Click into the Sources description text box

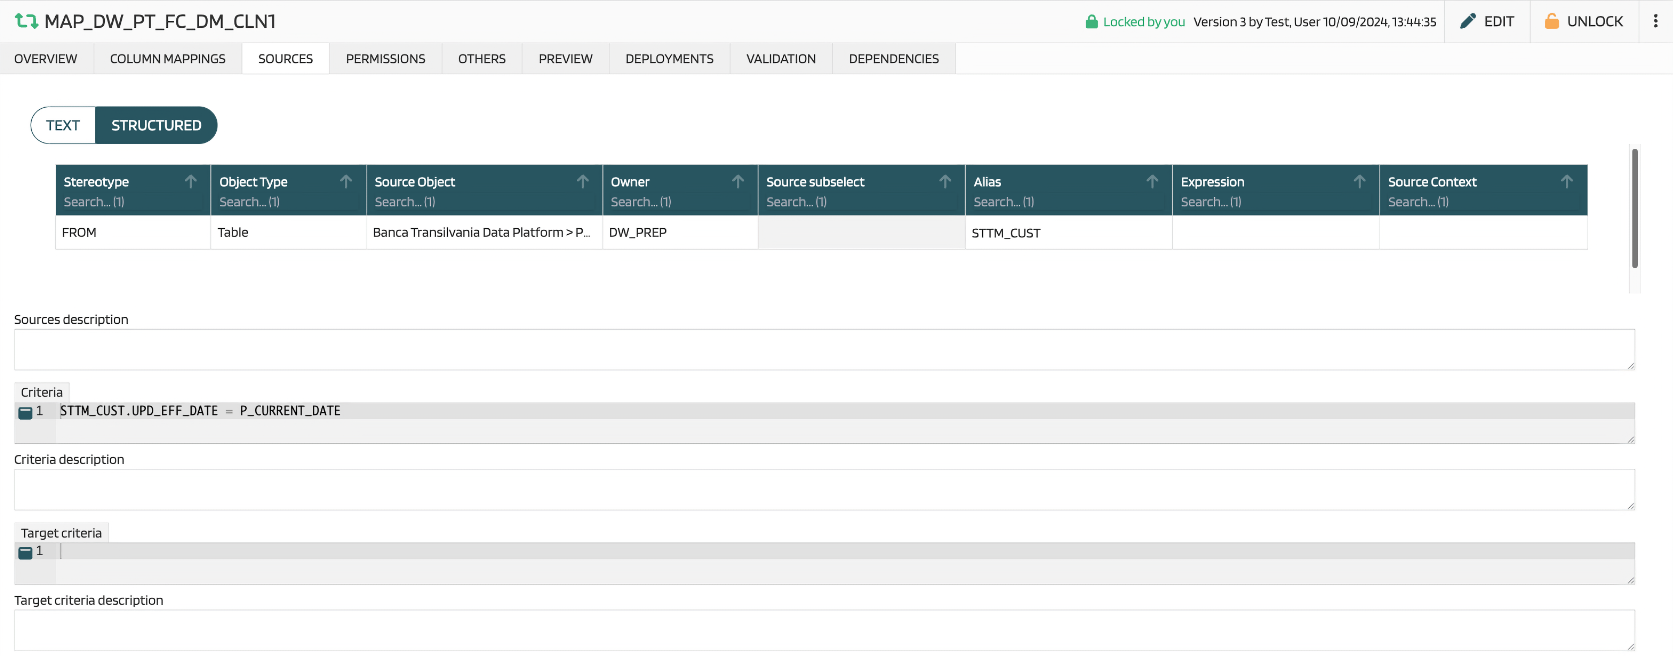tap(823, 350)
